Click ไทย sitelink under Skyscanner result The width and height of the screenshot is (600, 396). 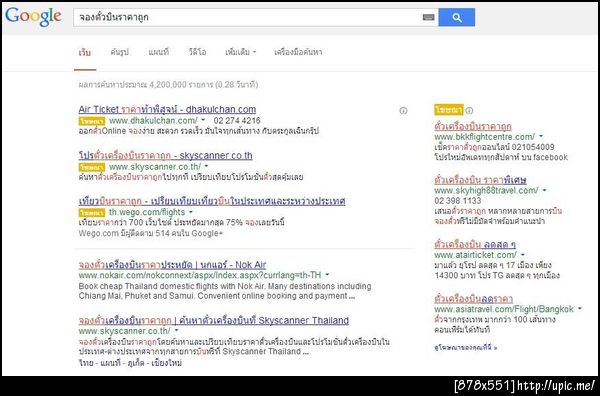pos(86,362)
